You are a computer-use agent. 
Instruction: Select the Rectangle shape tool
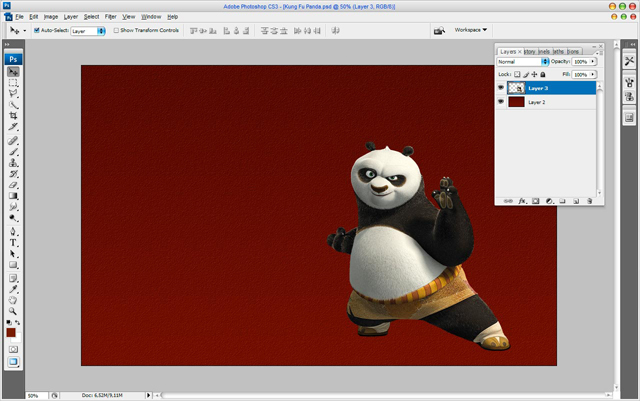tap(13, 265)
